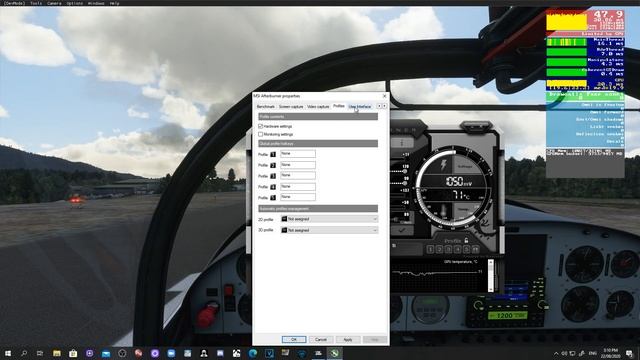
Task: Open the User Interface tab
Action: point(360,107)
